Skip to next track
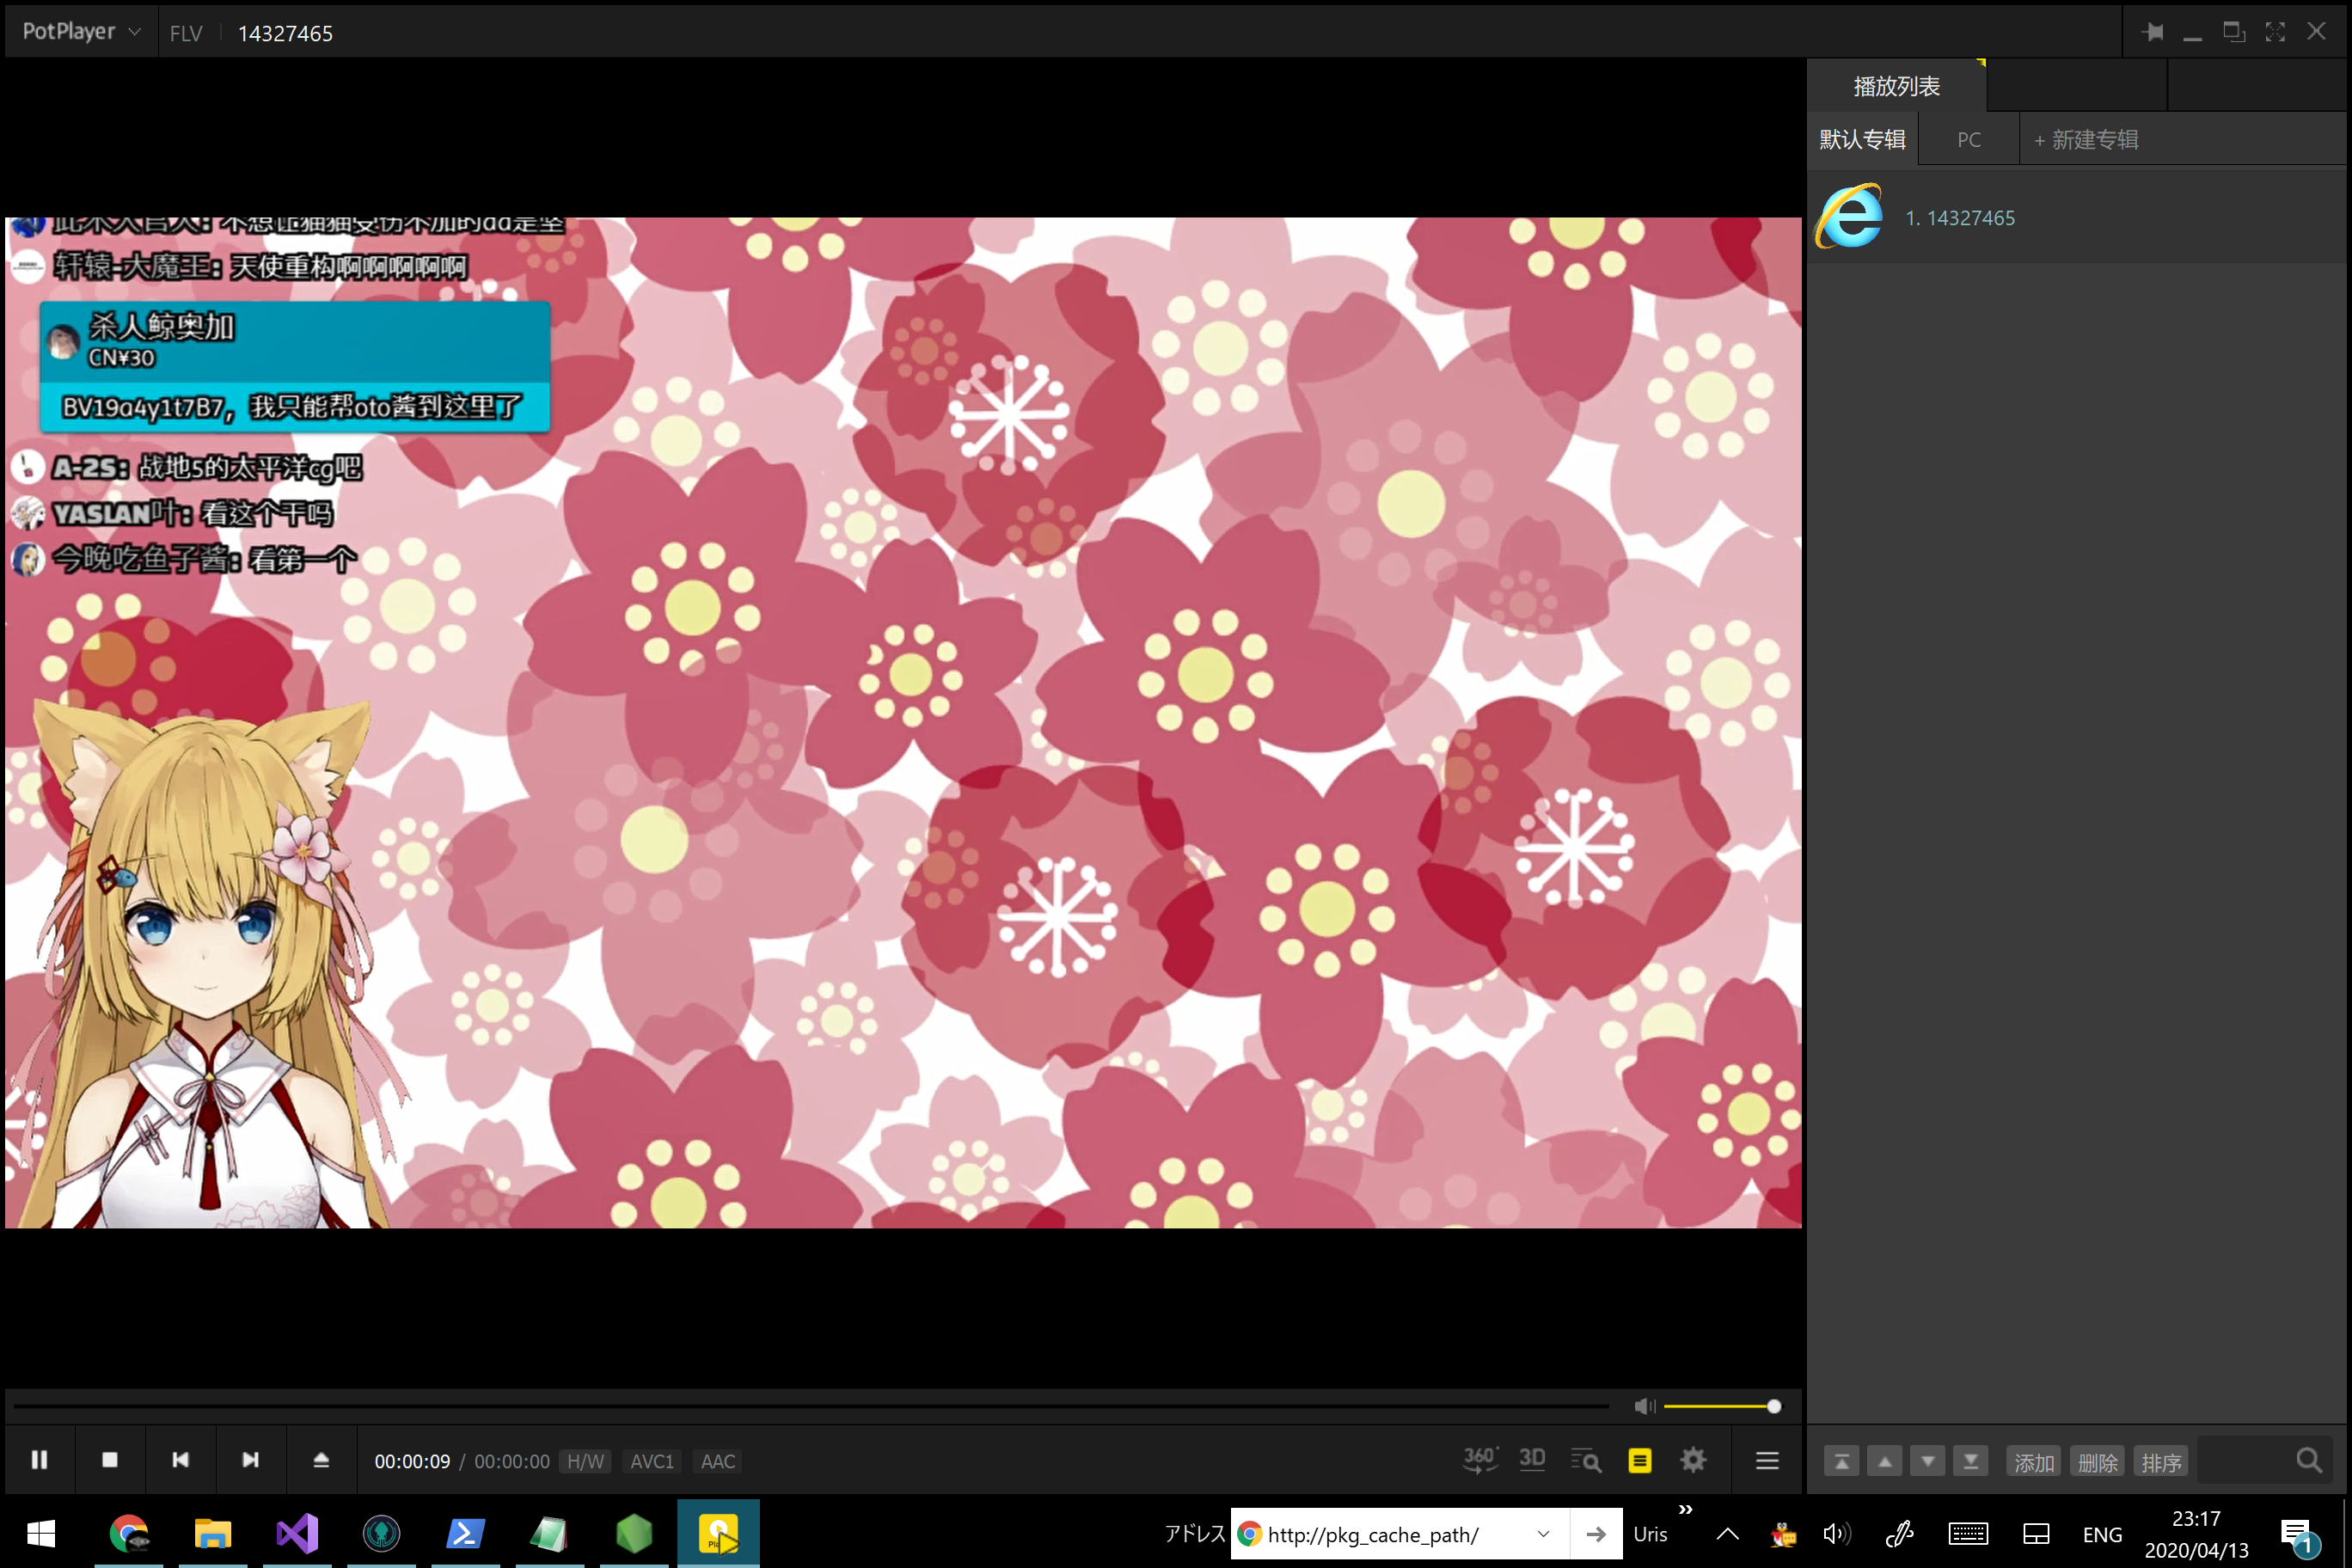Viewport: 2352px width, 1568px height. point(251,1460)
